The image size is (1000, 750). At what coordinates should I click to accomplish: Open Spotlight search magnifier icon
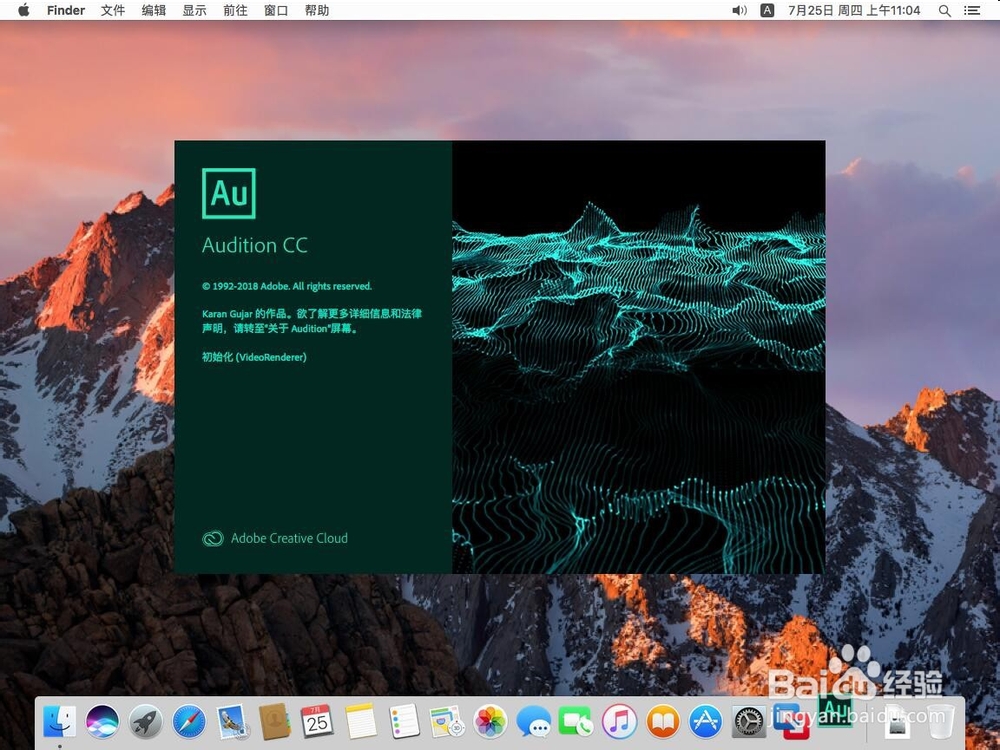945,10
